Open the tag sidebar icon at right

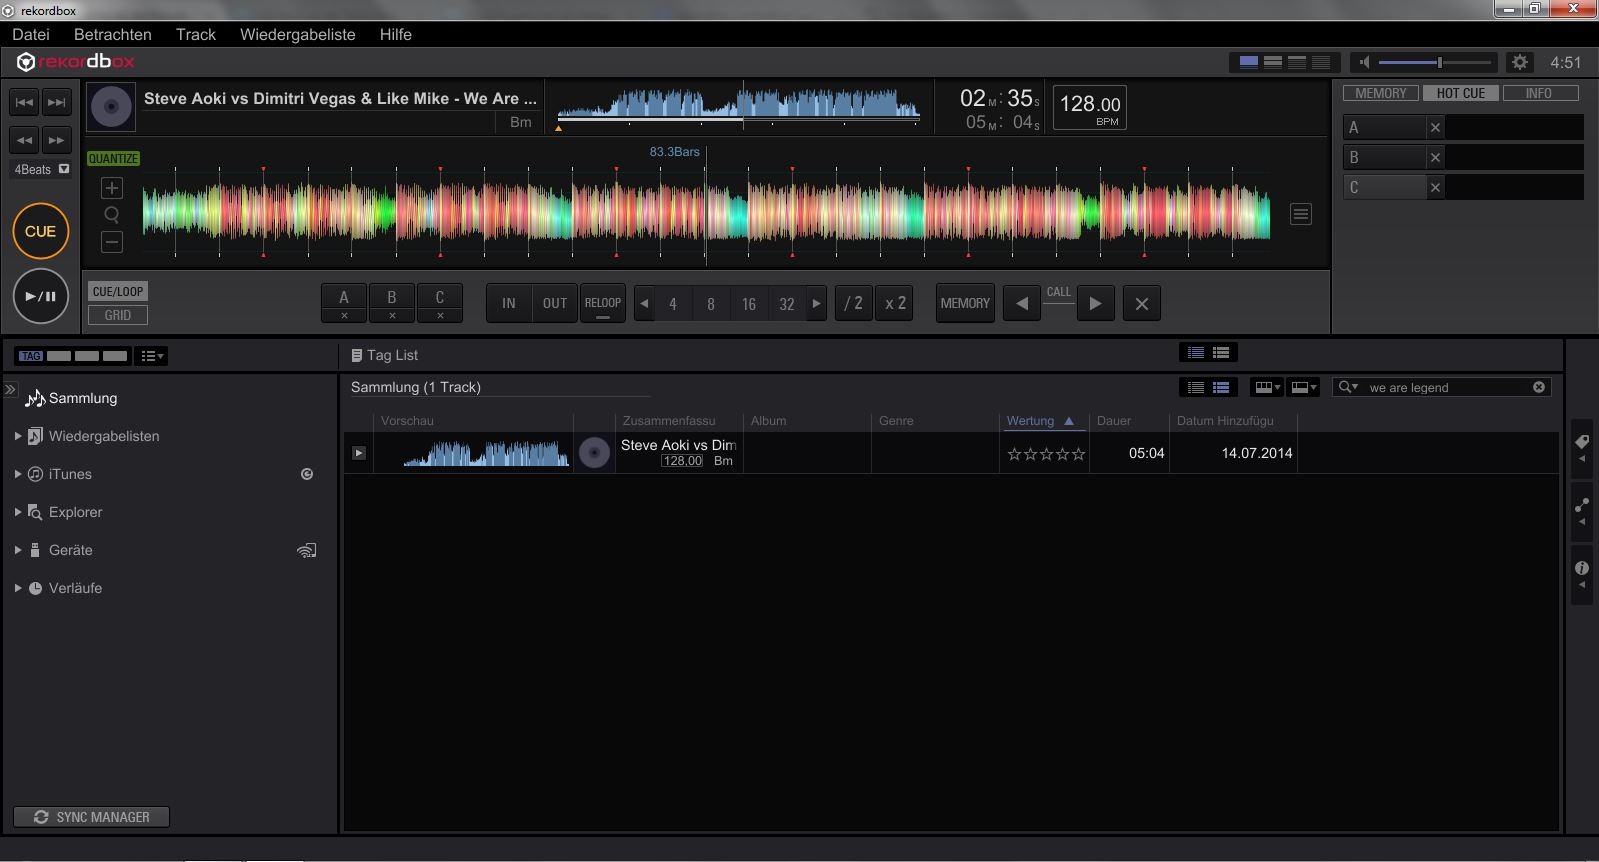click(x=1582, y=447)
